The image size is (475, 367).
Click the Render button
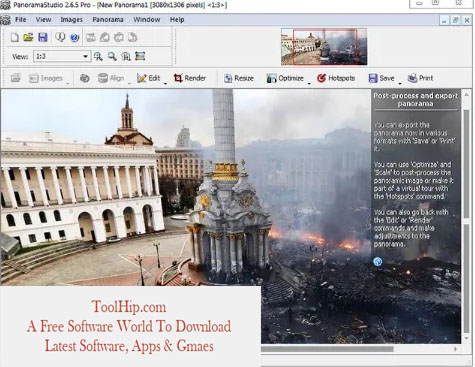click(190, 78)
